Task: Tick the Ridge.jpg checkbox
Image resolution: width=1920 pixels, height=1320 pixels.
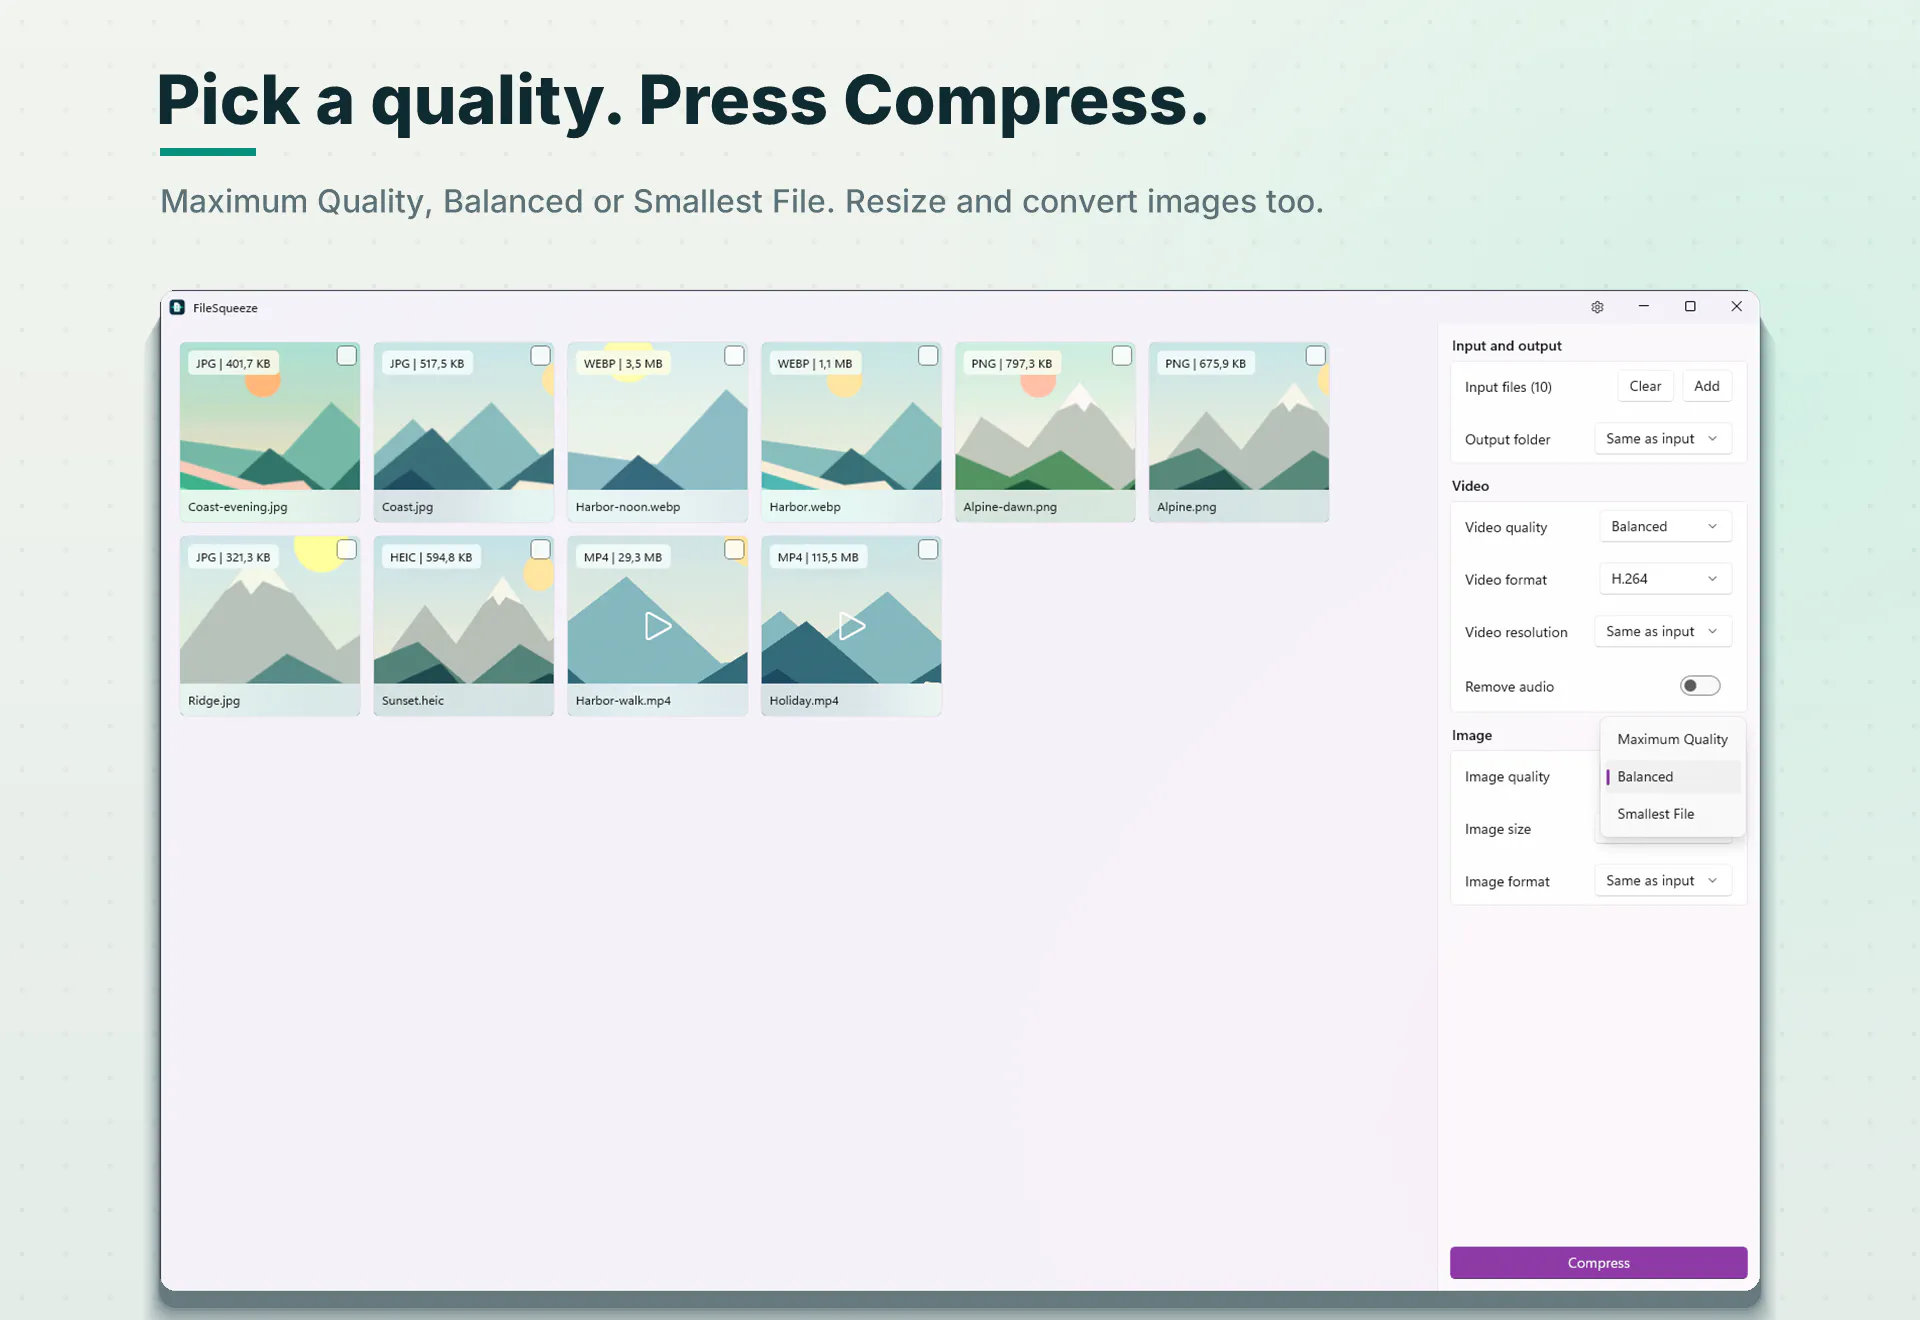Action: pos(346,549)
